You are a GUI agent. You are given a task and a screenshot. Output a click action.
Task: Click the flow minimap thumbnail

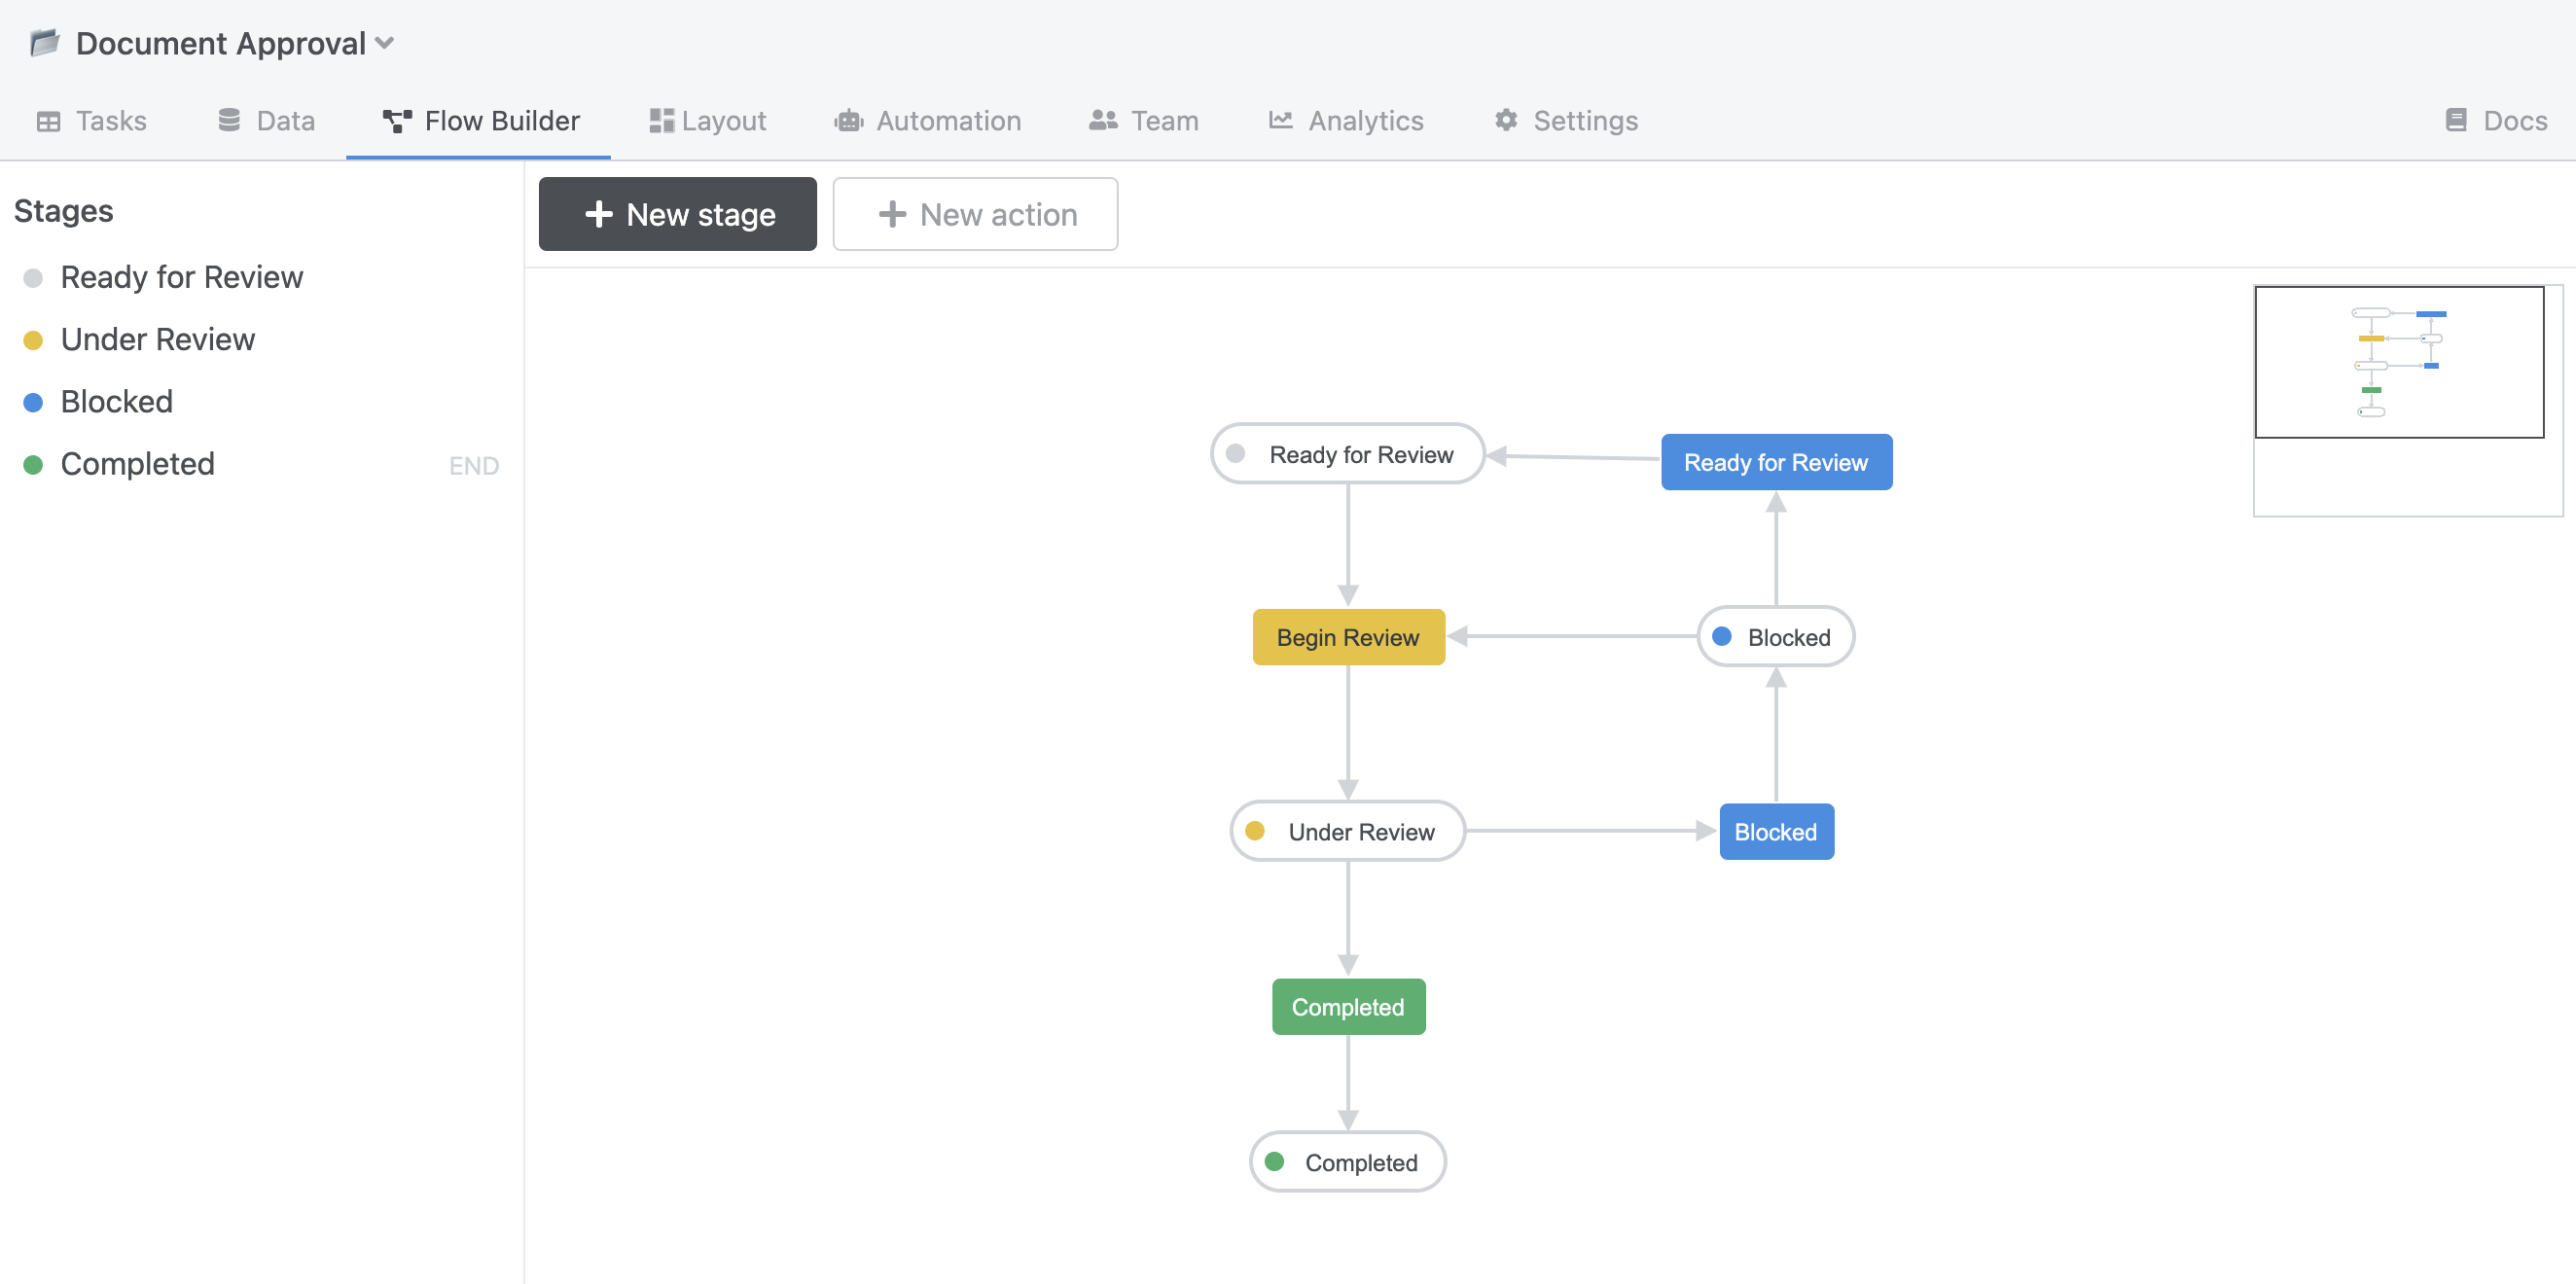(2398, 362)
